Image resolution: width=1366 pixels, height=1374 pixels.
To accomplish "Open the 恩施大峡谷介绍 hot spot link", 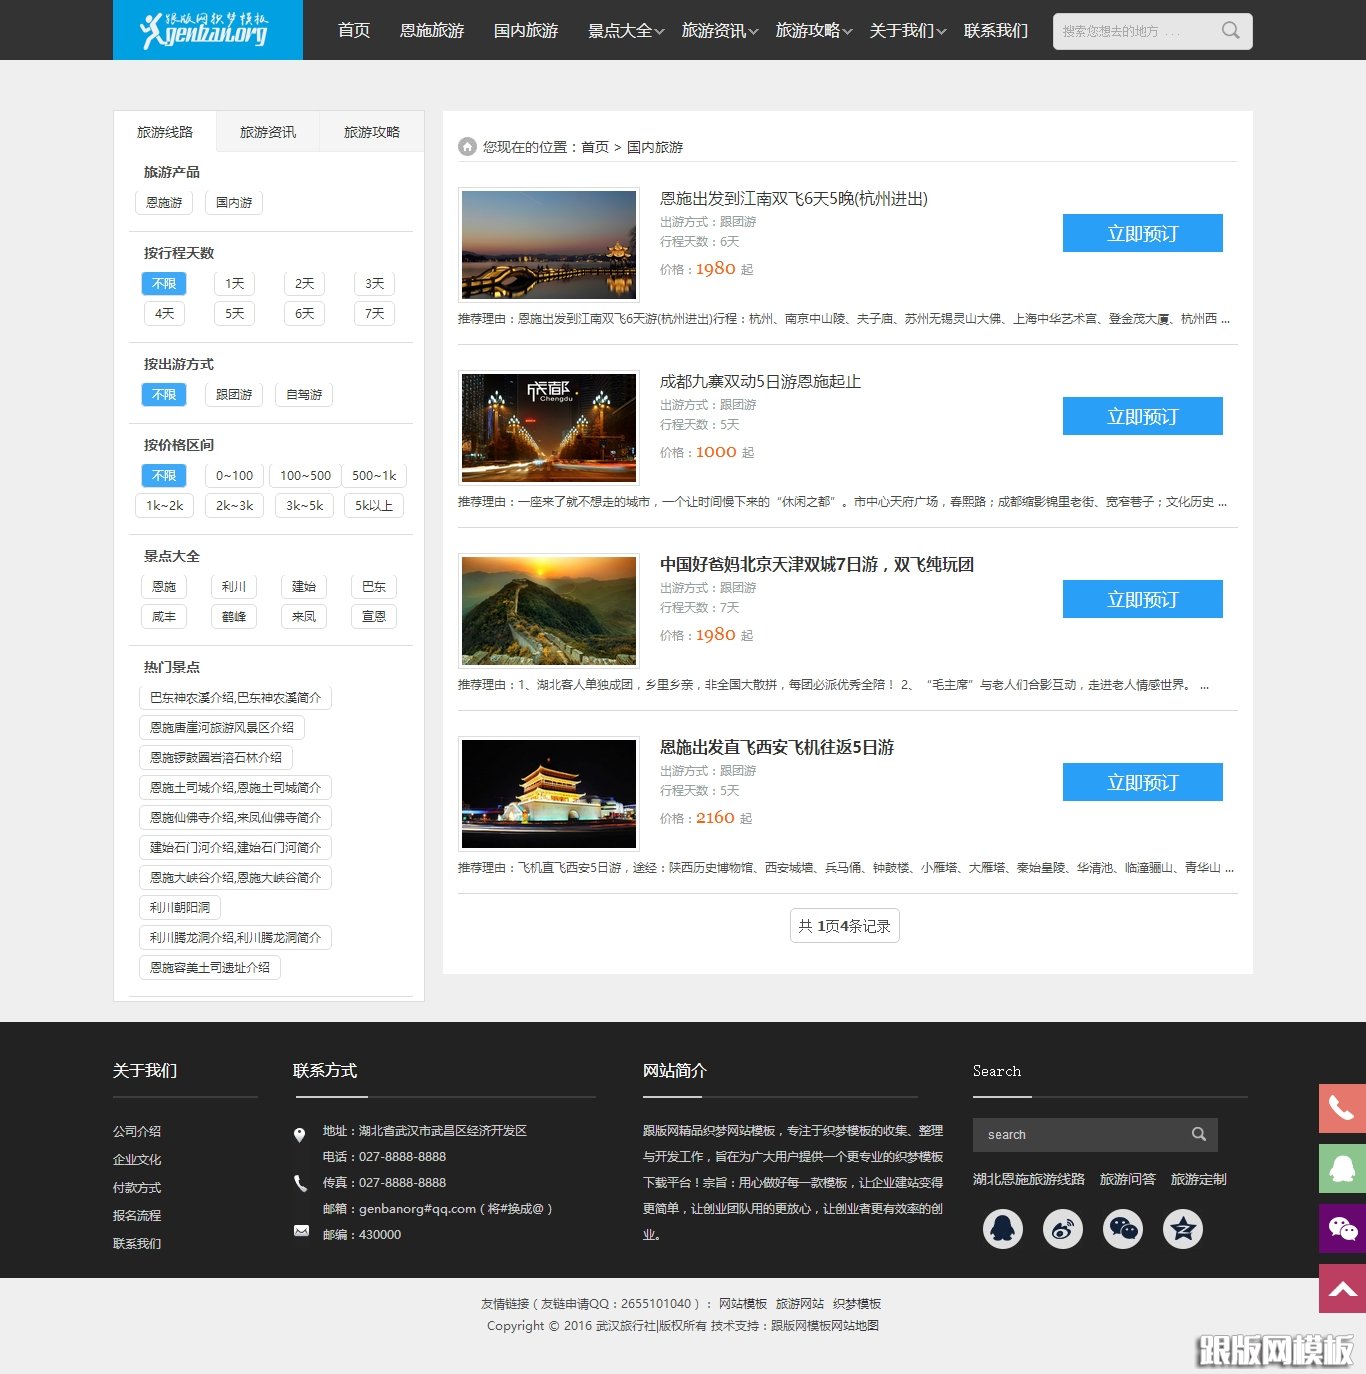I will point(235,878).
